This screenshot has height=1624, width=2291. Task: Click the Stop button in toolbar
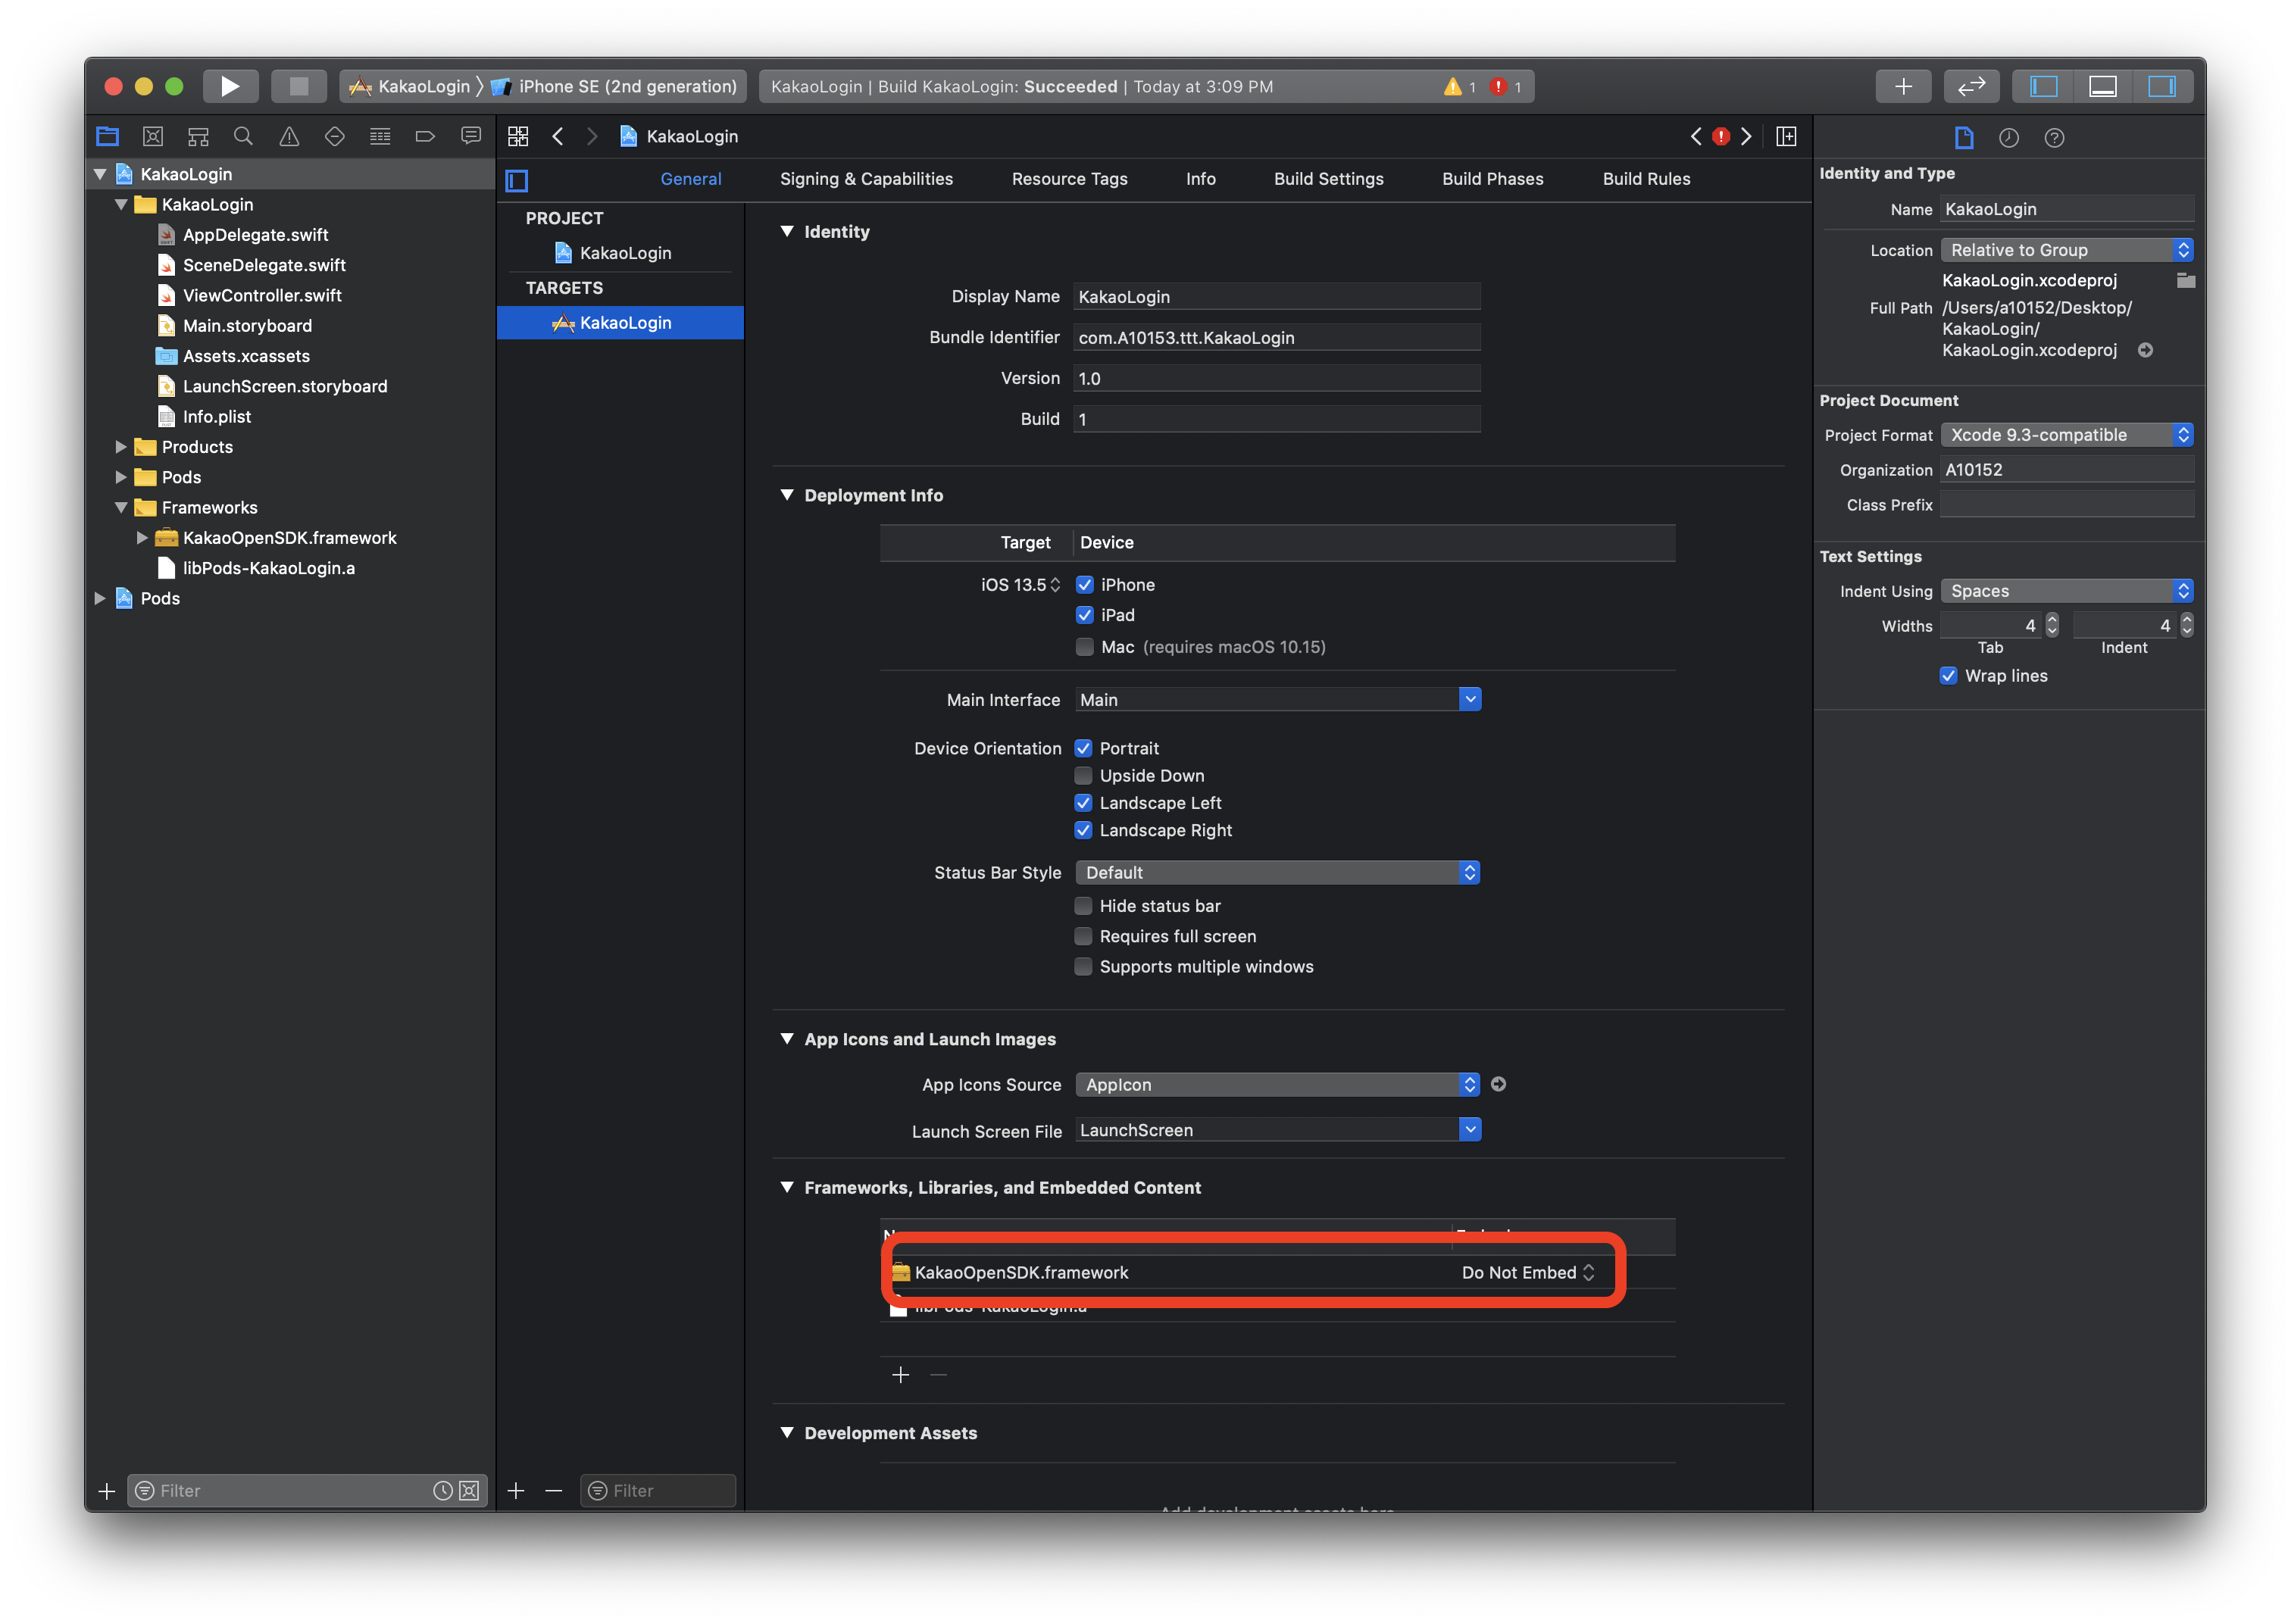point(298,86)
